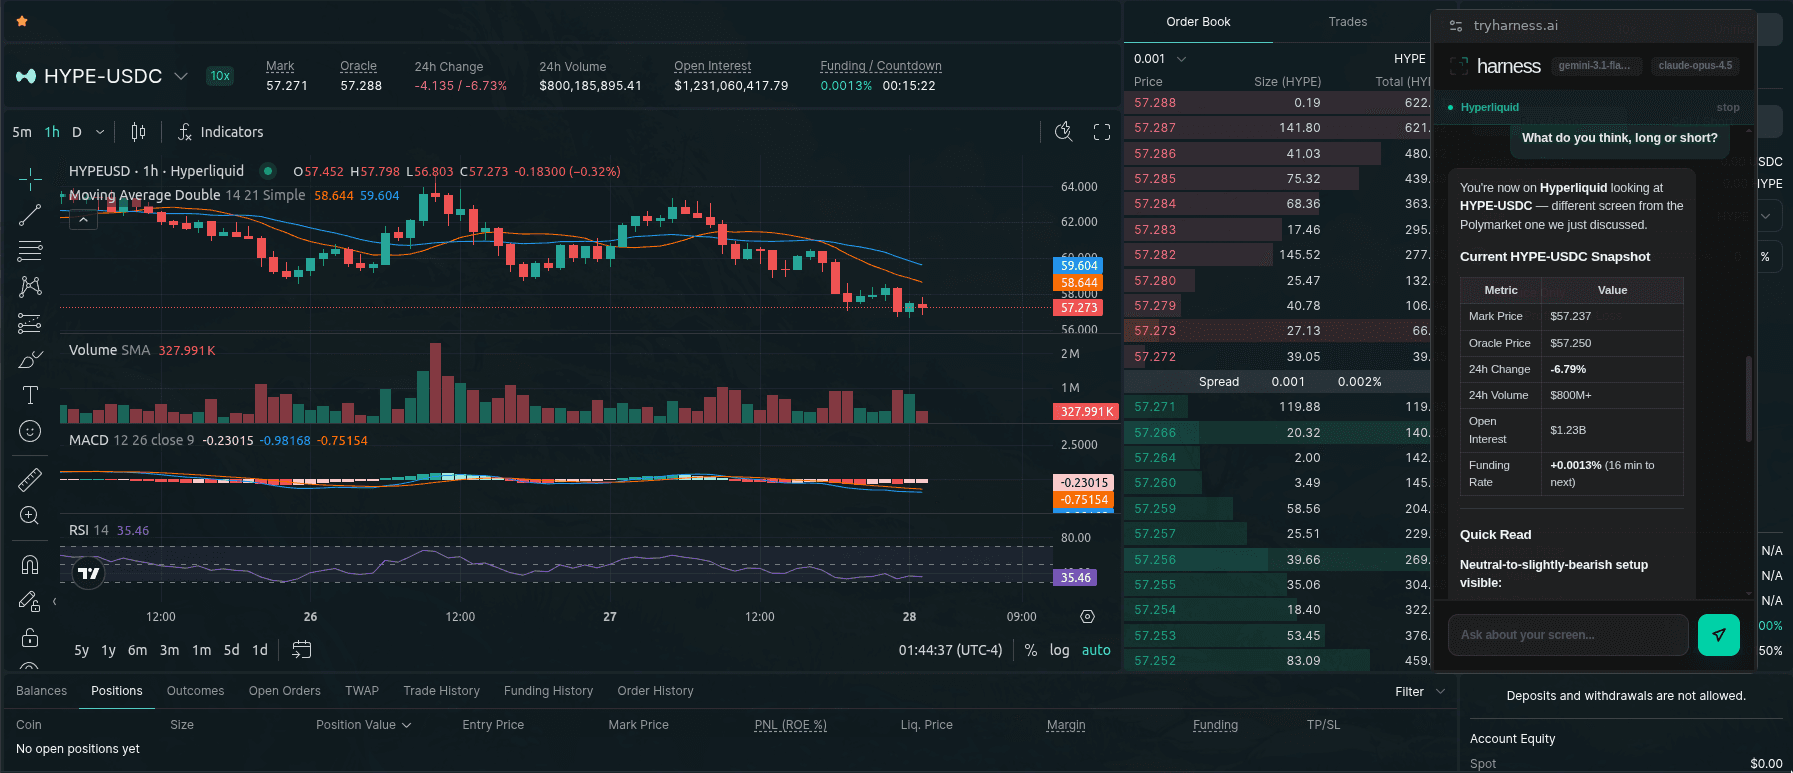Open order book price grouping 0.001 dropdown
The width and height of the screenshot is (1793, 773).
pyautogui.click(x=1160, y=59)
